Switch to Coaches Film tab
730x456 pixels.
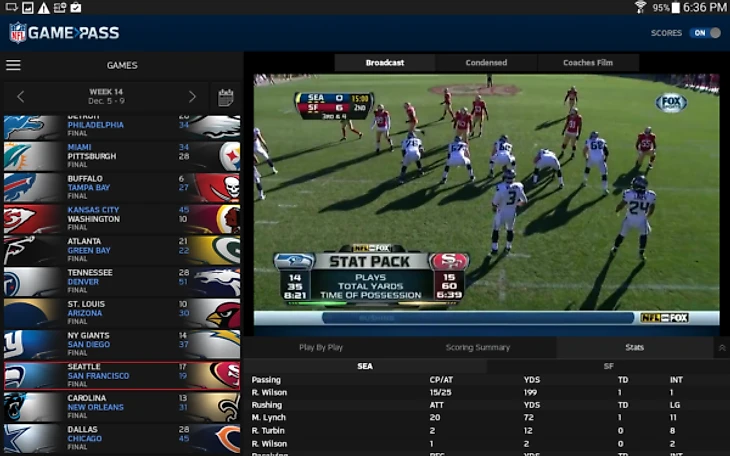click(588, 63)
